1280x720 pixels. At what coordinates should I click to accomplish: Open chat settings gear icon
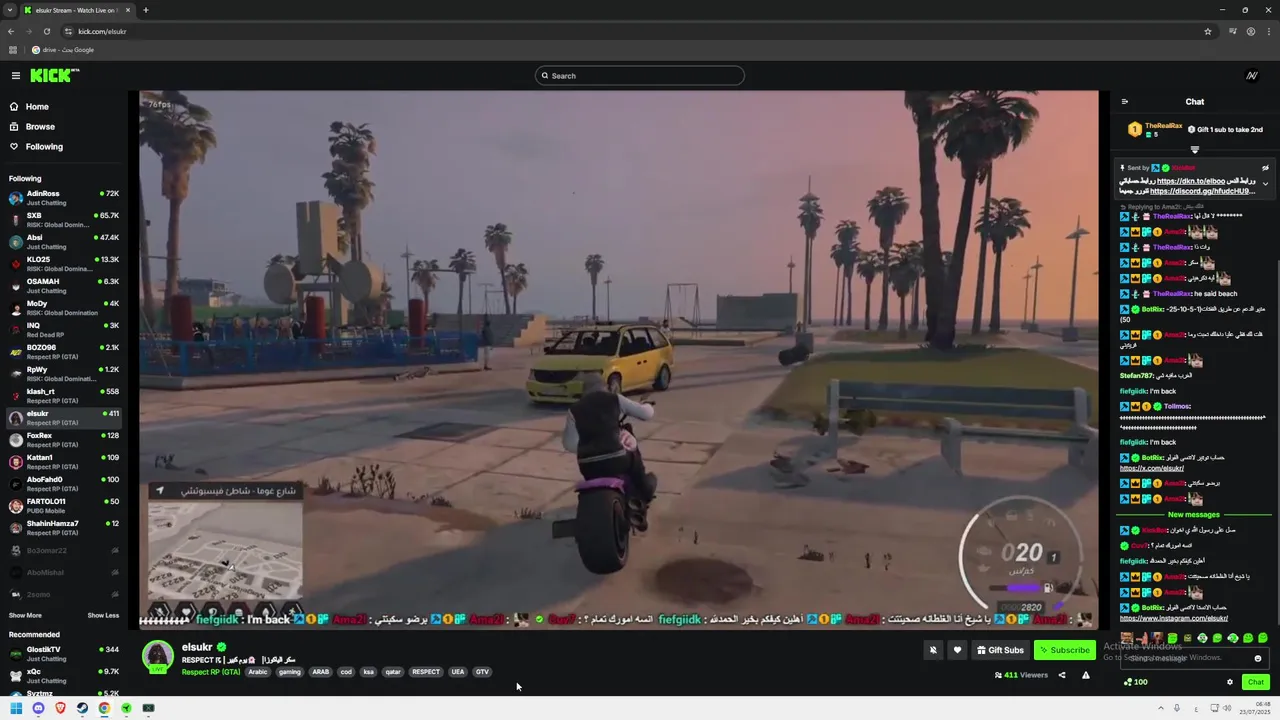click(1230, 682)
